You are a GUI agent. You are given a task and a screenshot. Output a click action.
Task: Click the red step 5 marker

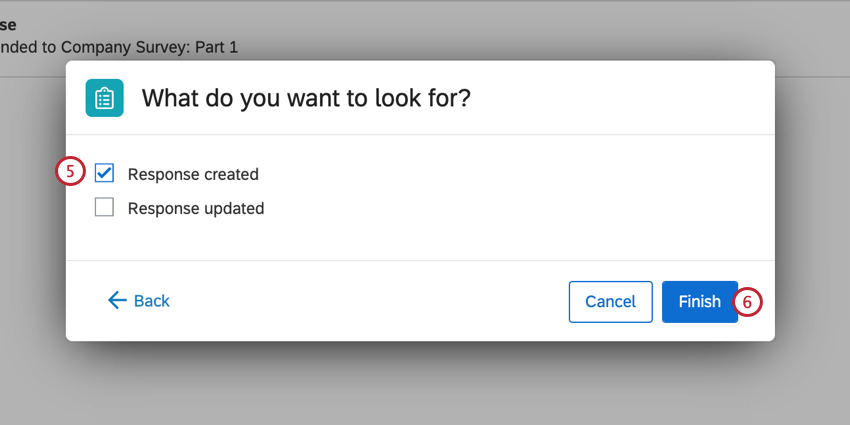click(70, 172)
